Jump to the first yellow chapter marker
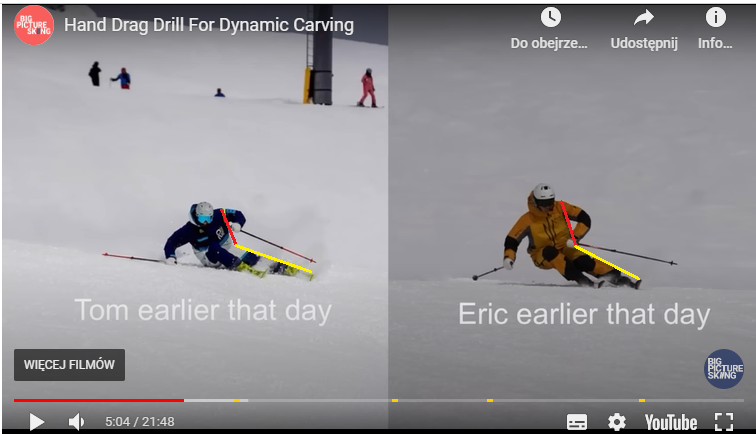The image size is (756, 434). click(237, 400)
